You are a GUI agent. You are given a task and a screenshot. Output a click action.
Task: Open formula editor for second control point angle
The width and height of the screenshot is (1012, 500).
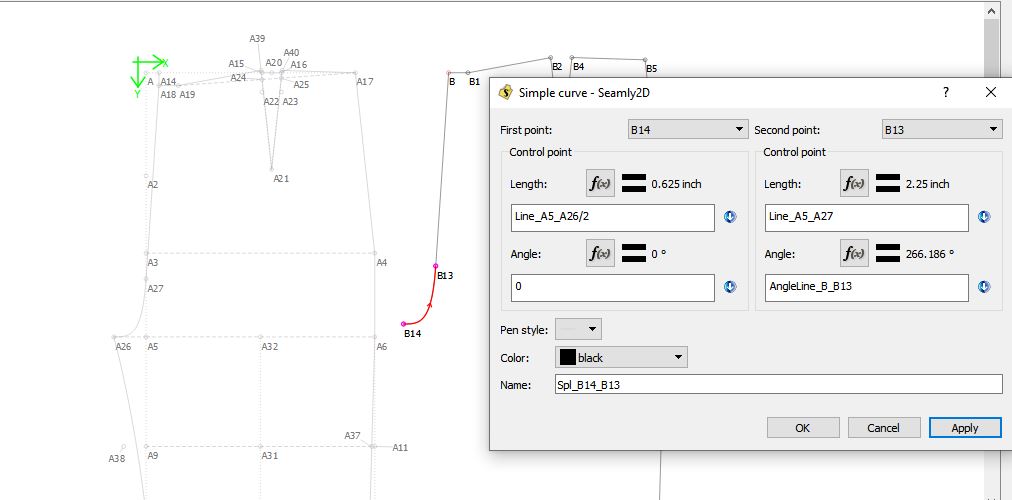tap(854, 254)
